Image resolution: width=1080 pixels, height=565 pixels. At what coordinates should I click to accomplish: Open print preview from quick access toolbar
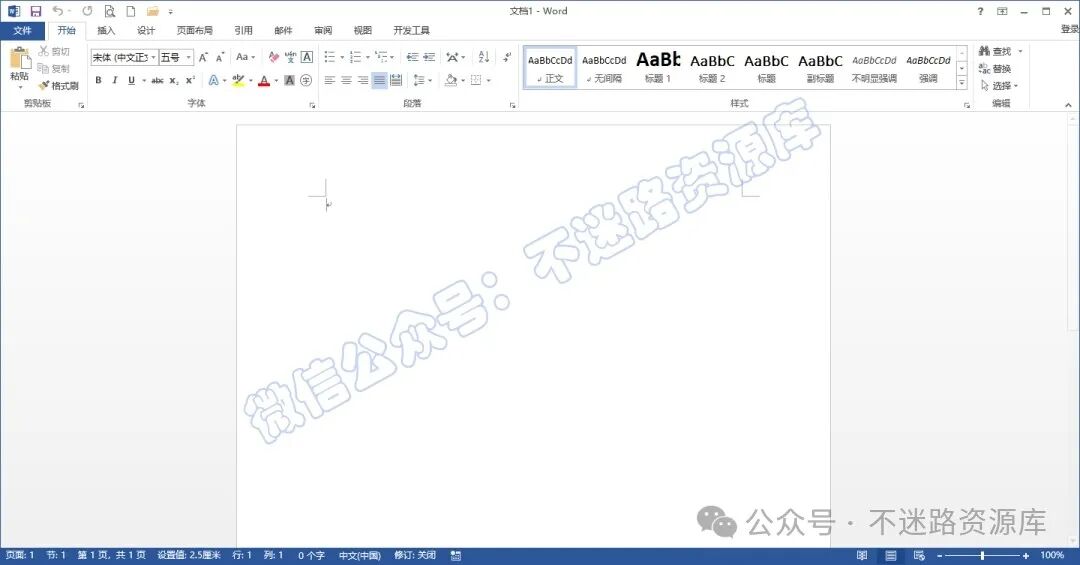click(x=110, y=11)
